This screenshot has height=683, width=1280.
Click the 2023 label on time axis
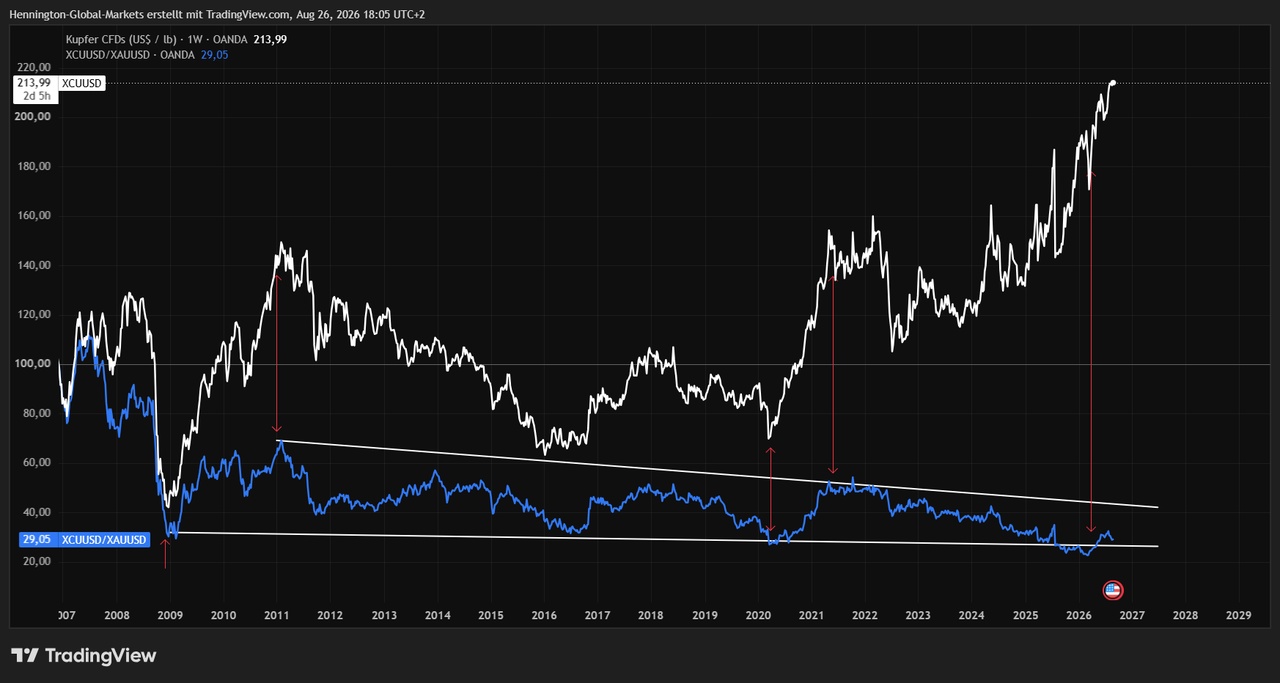pos(918,615)
